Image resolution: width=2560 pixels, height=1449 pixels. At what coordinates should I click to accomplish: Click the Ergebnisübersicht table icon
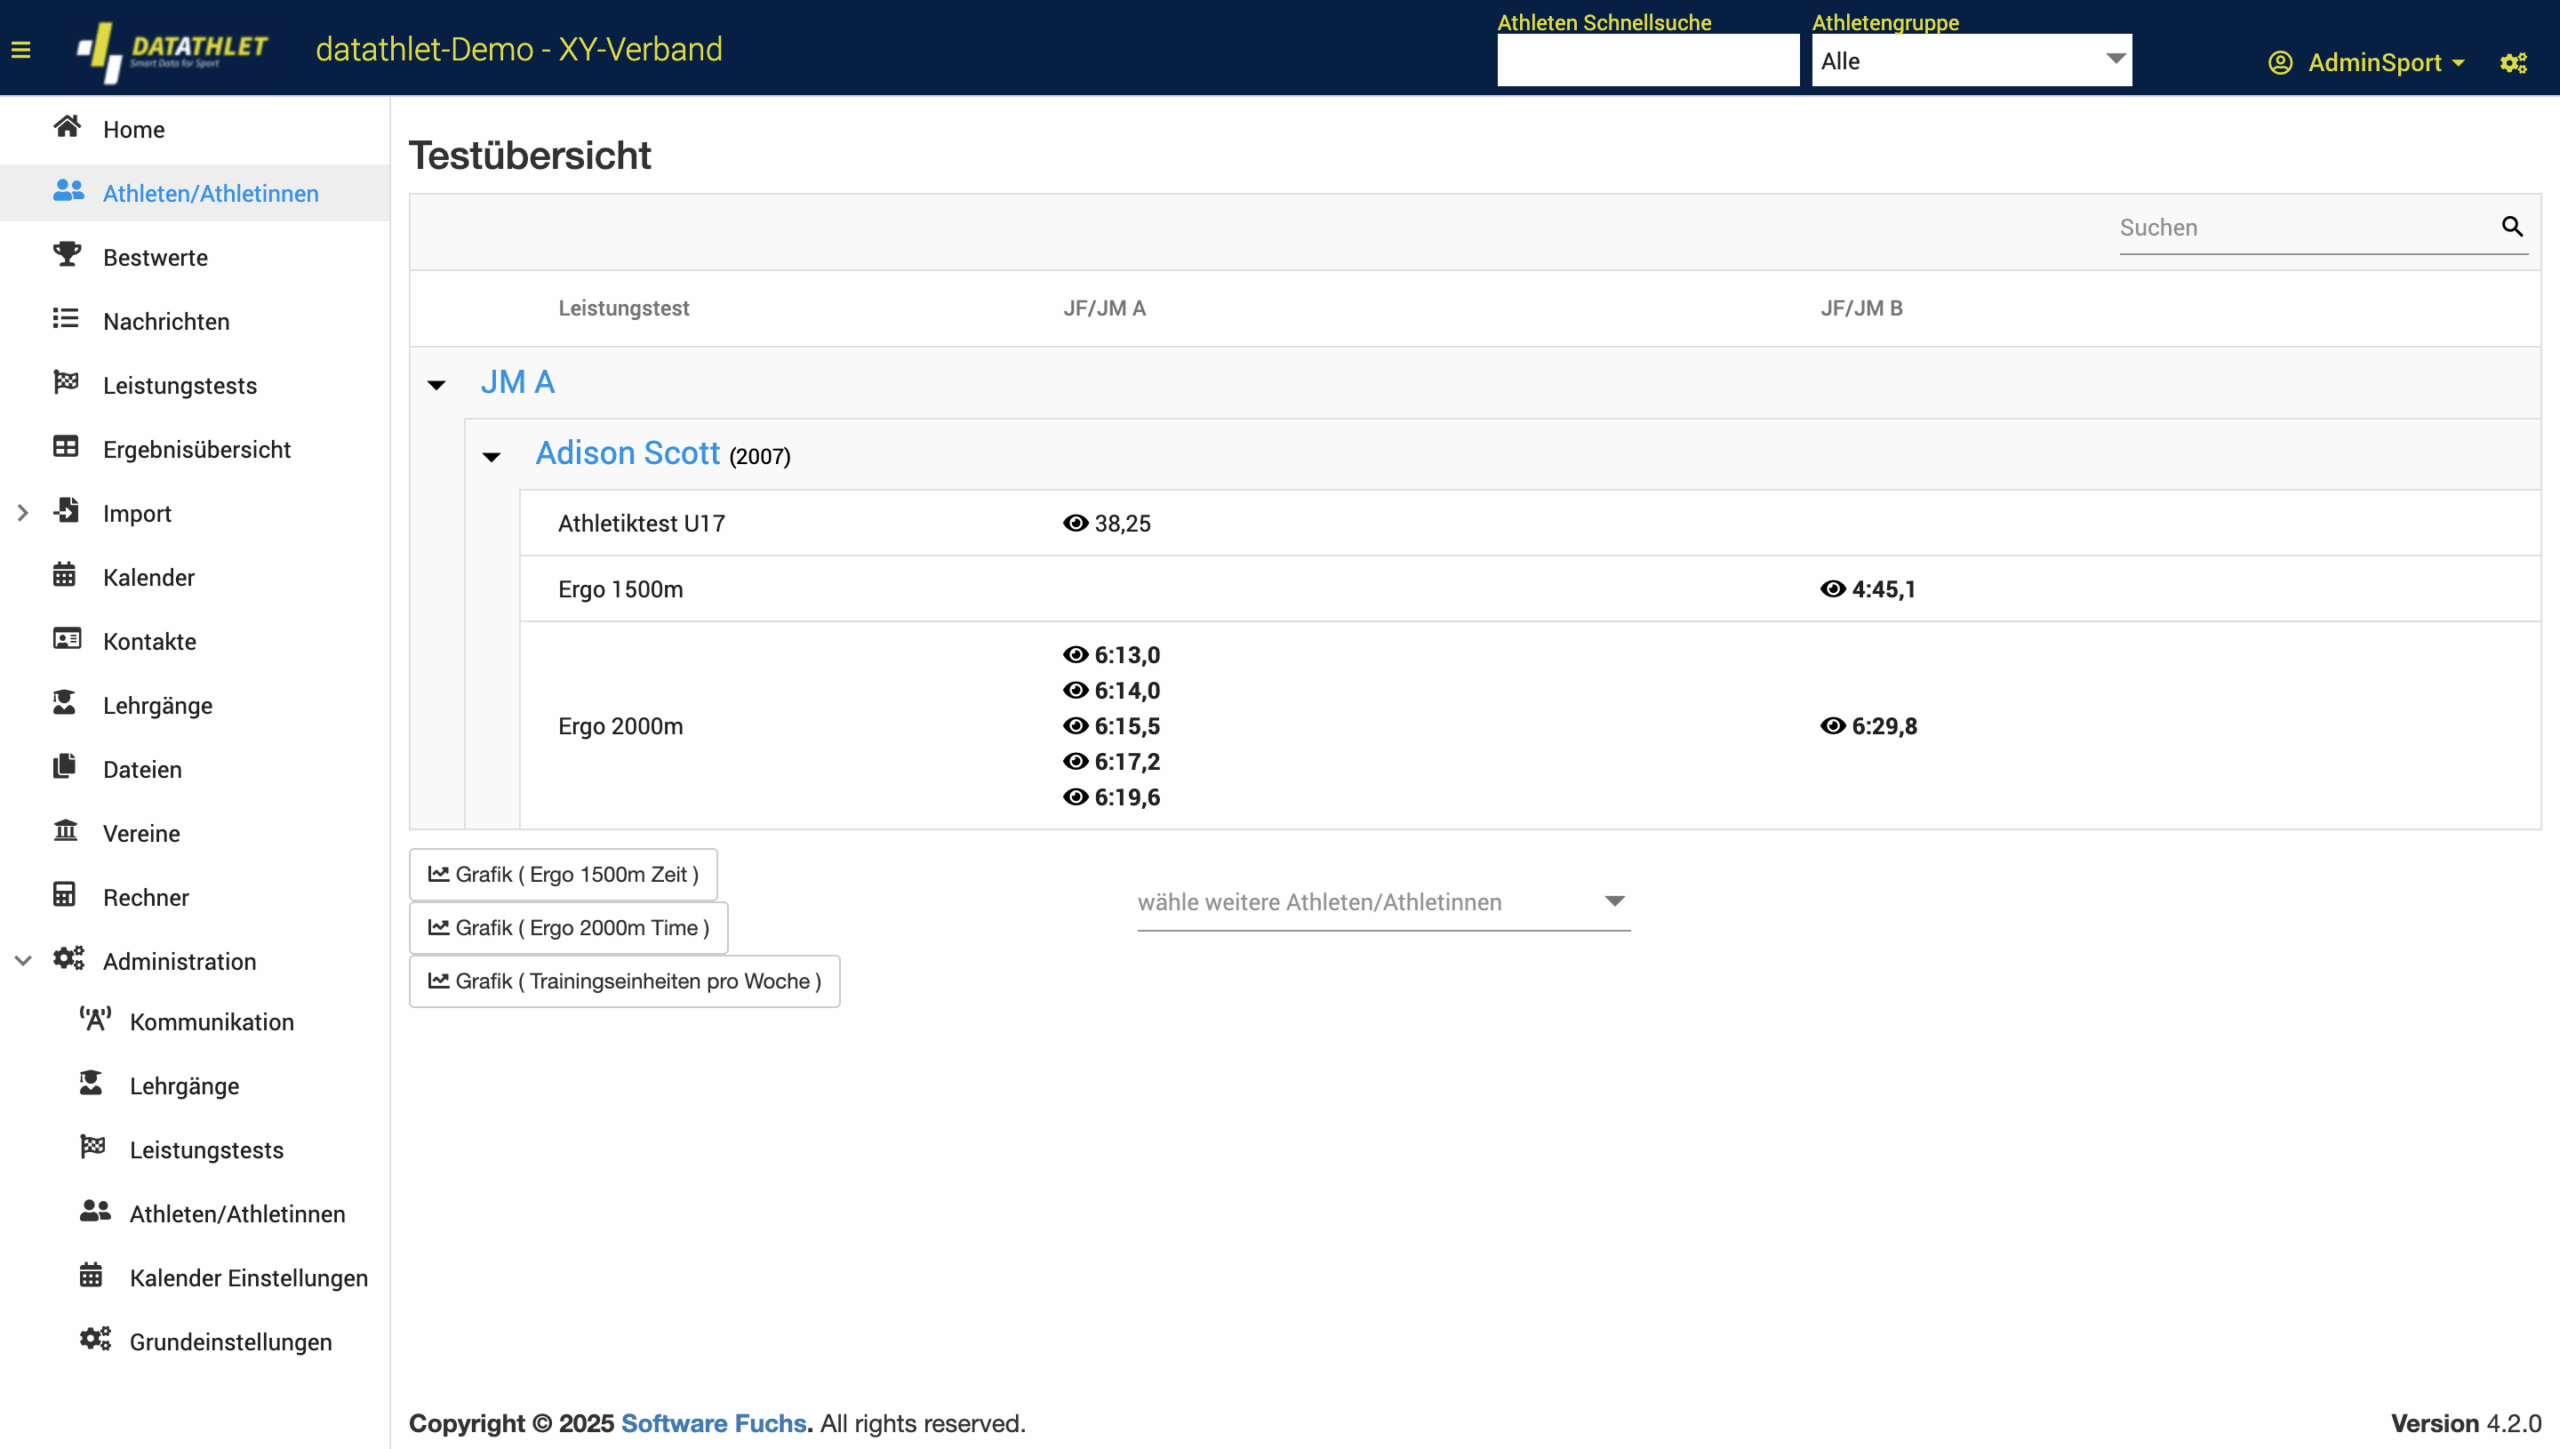point(65,447)
